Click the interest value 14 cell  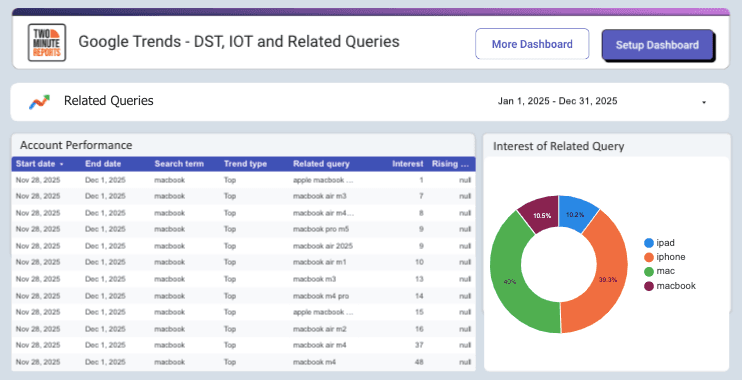pos(419,296)
